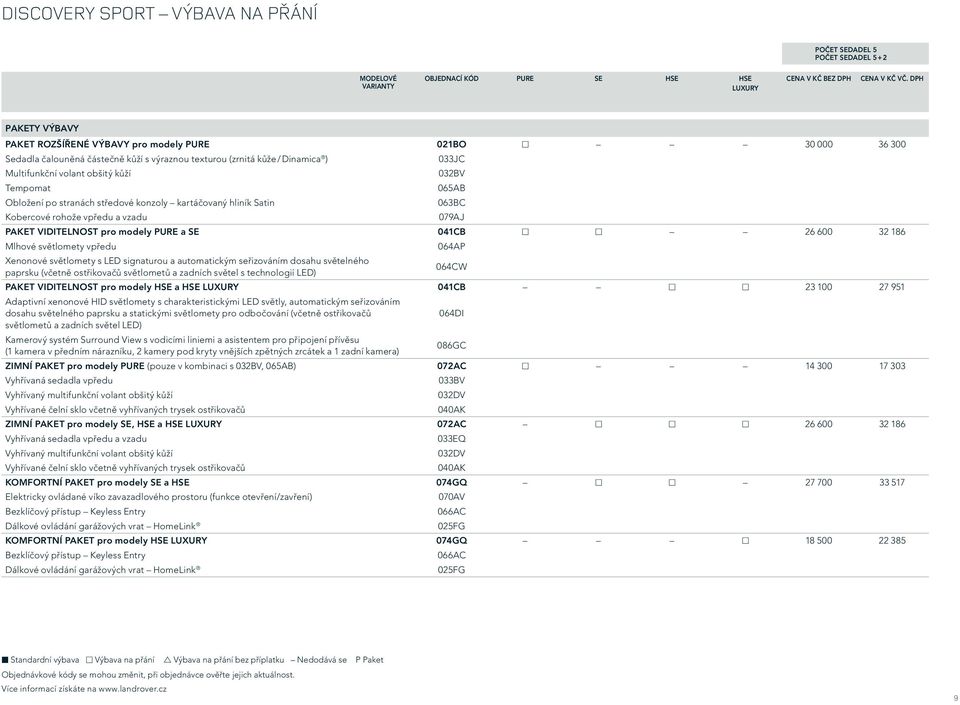Image resolution: width=960 pixels, height=705 pixels.
Task: Open the www.landrover.cz link
Action: [132, 689]
